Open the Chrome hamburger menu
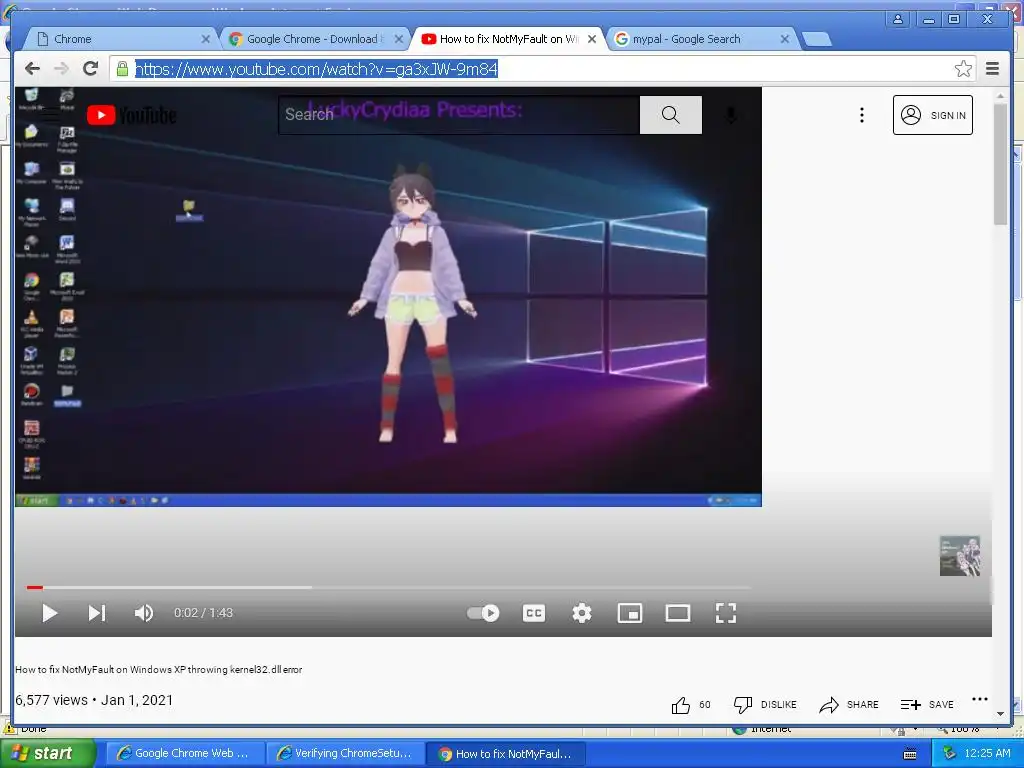The height and width of the screenshot is (768, 1024). [x=992, y=69]
